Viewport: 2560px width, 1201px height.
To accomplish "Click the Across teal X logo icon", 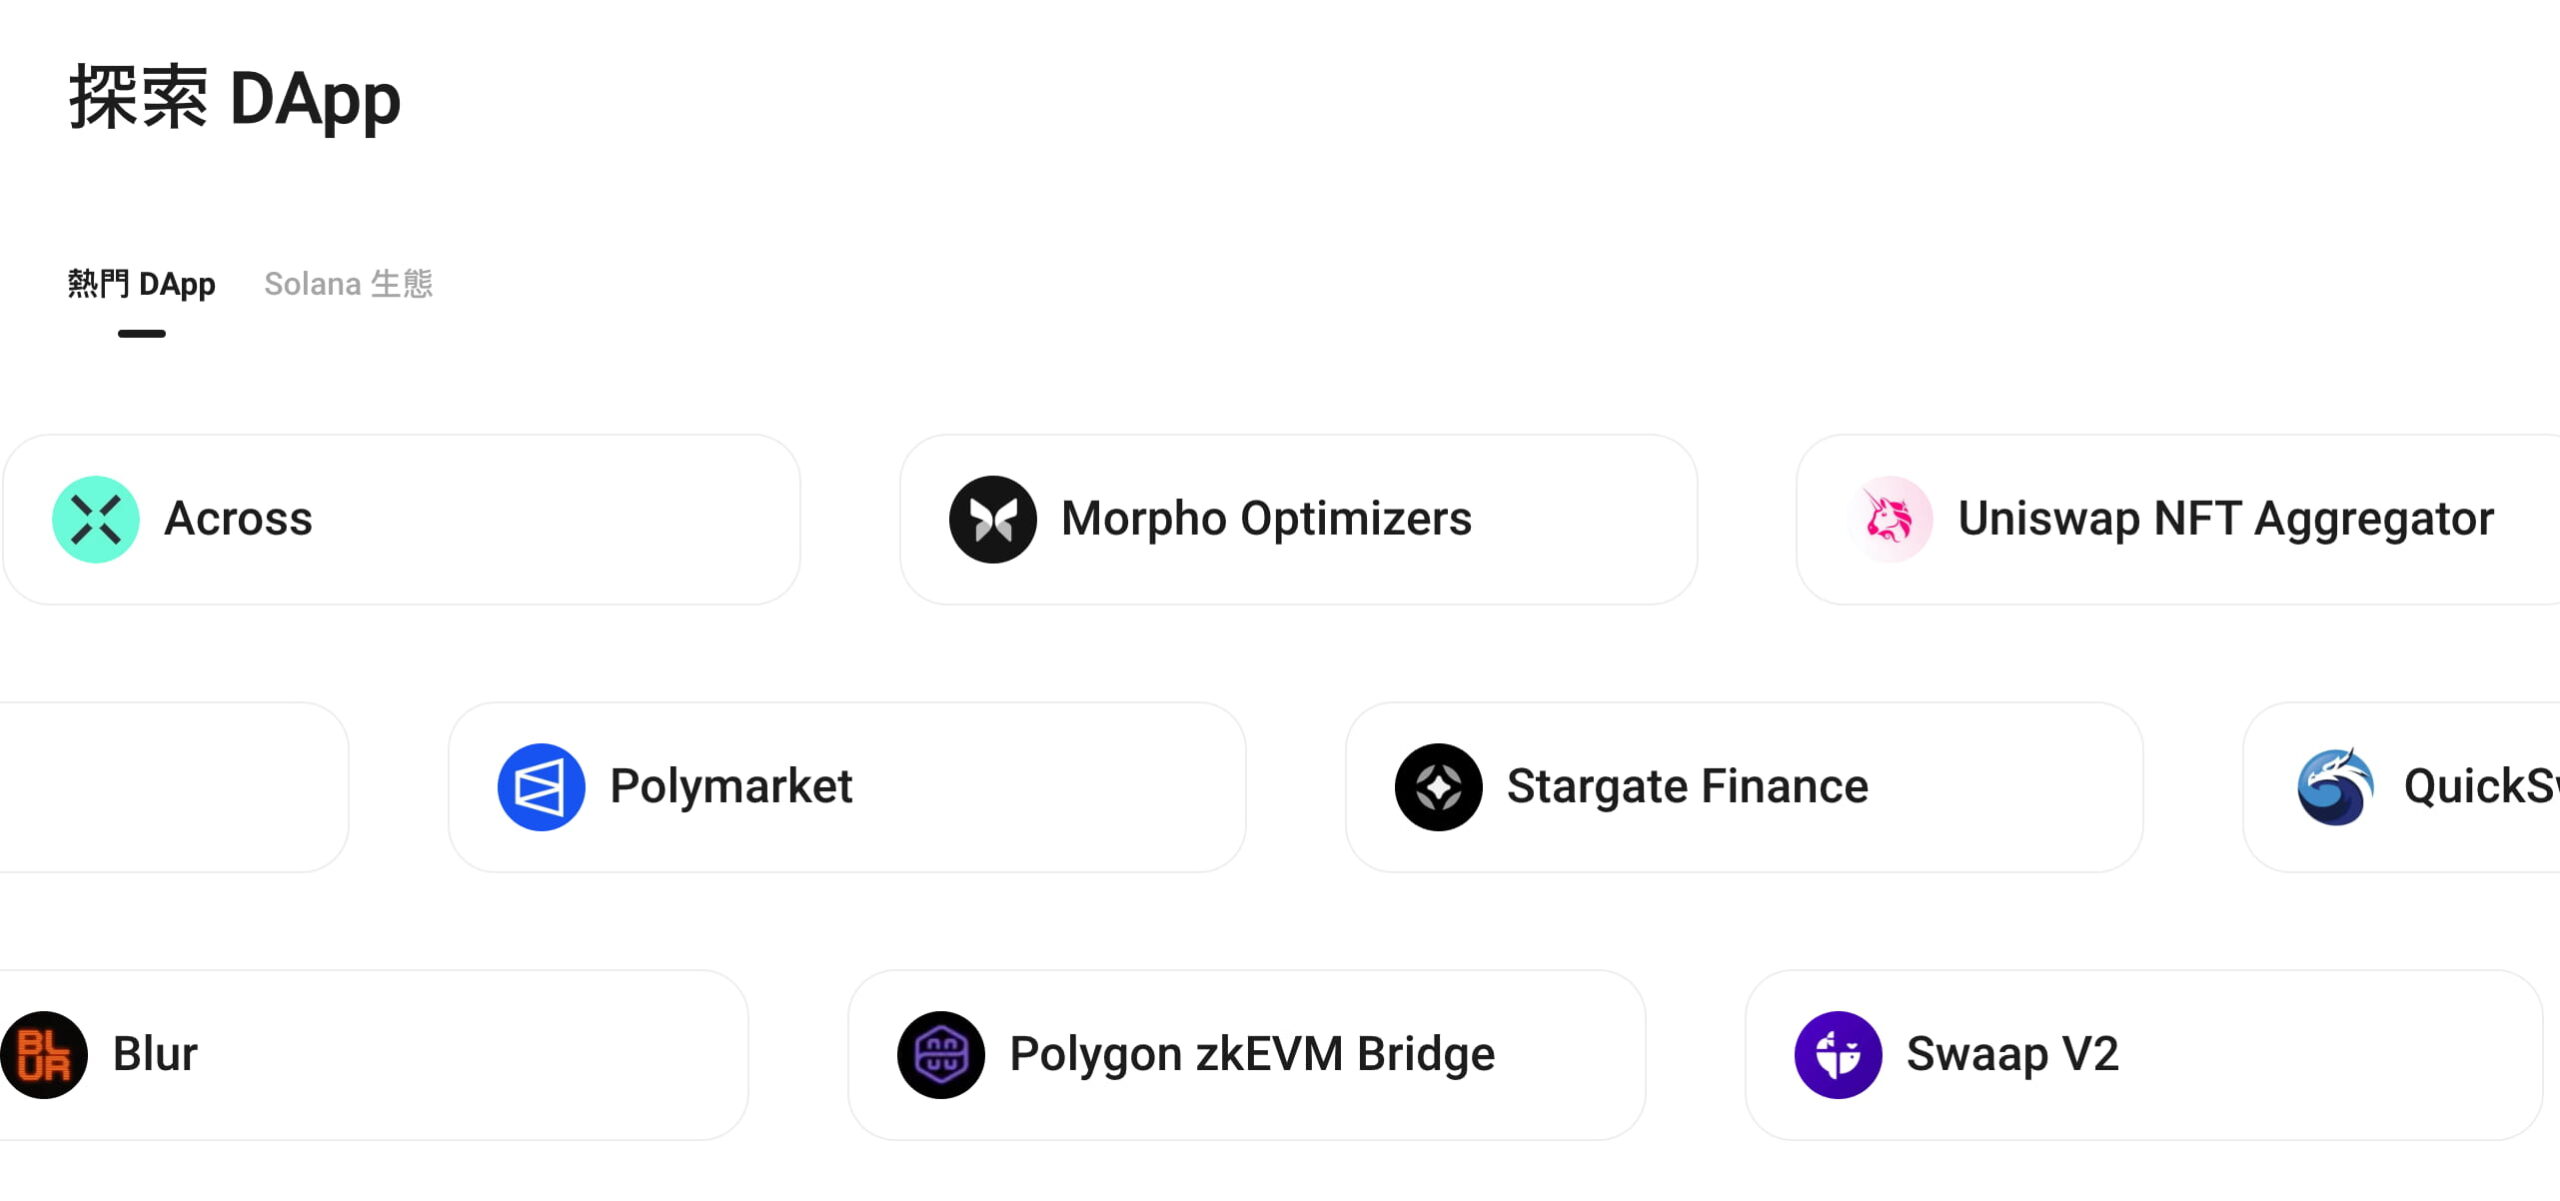I will coord(96,519).
